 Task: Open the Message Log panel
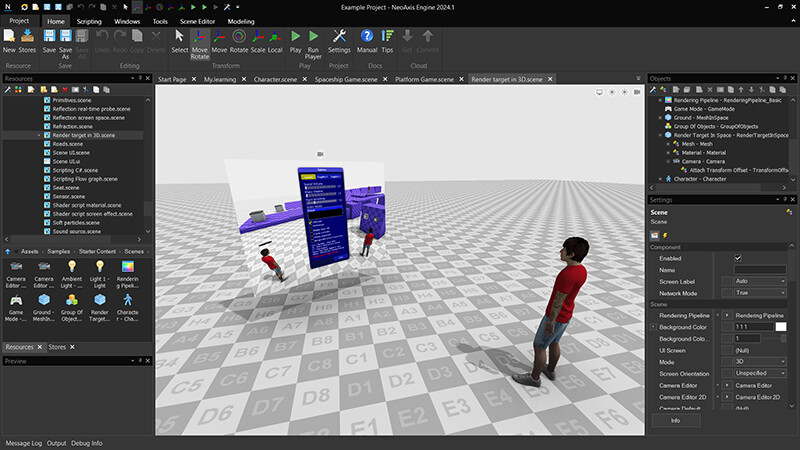[24, 442]
